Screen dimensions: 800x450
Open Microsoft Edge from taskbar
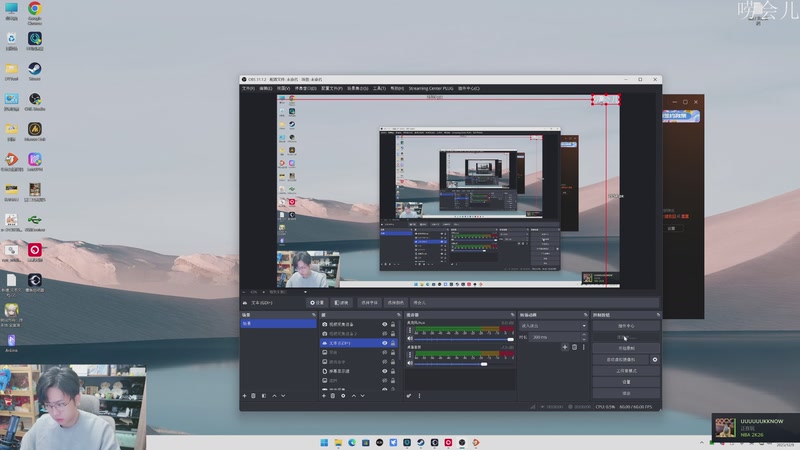pos(352,442)
